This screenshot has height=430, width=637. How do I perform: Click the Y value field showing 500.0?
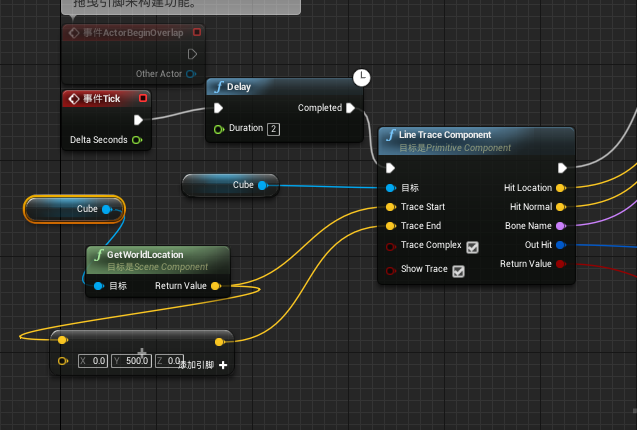tap(136, 361)
